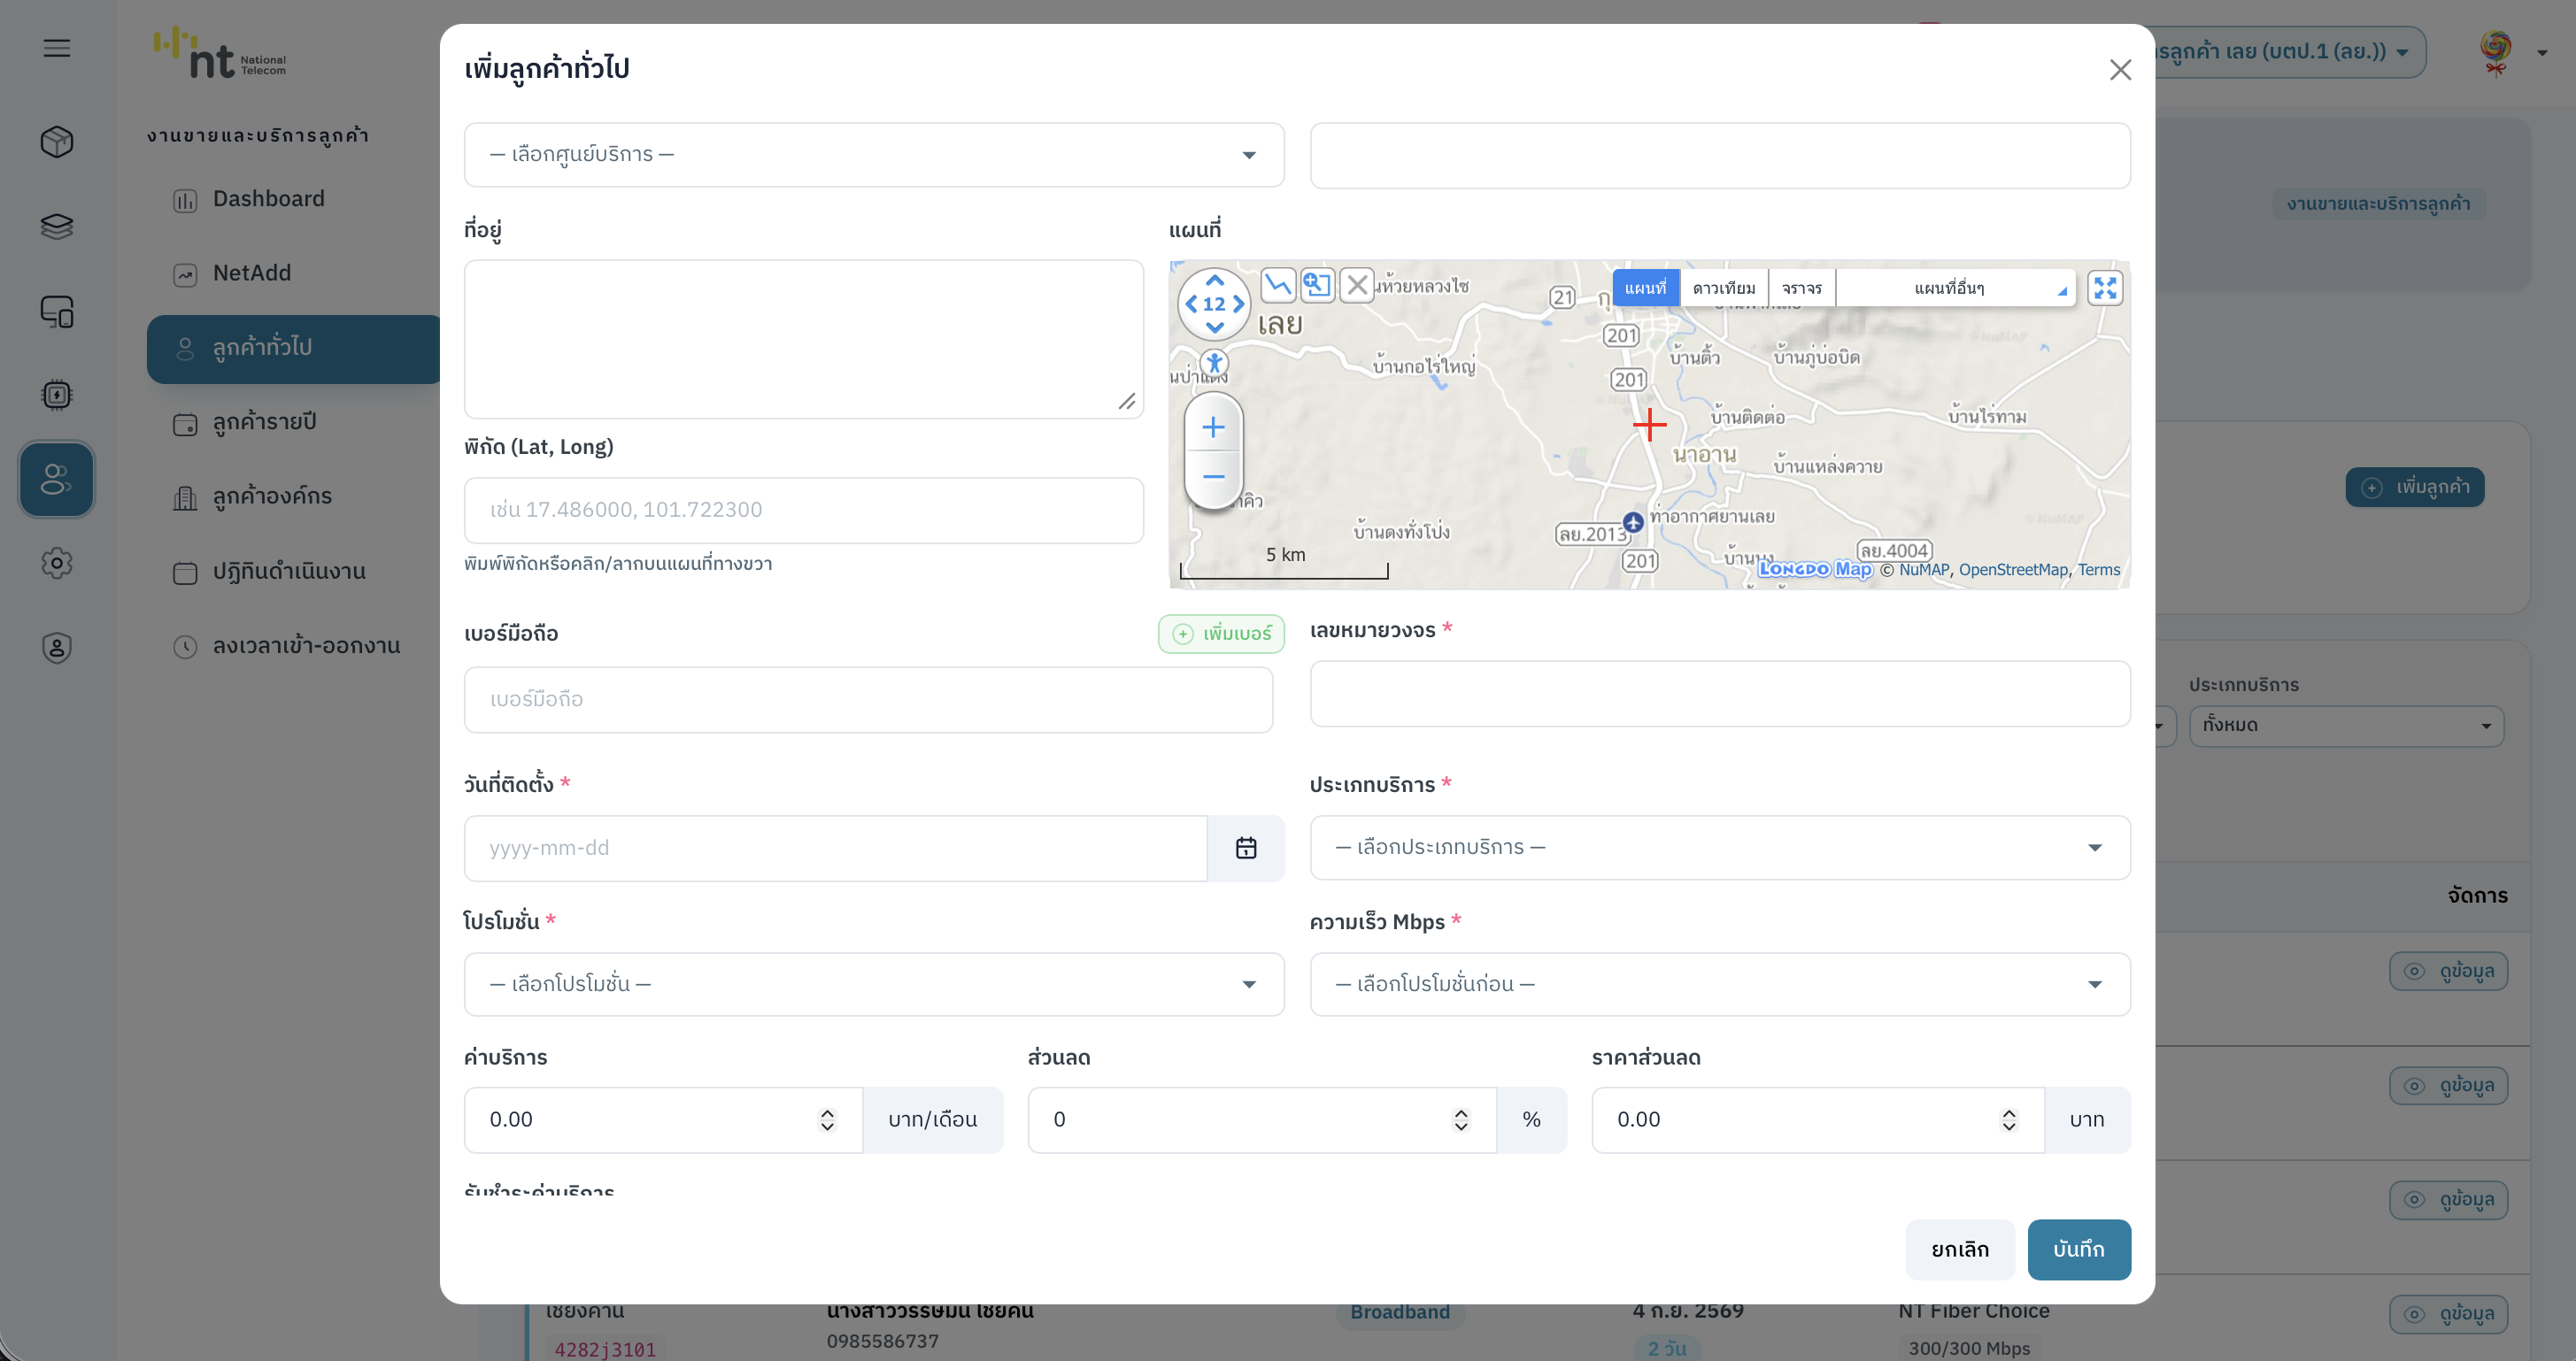Viewport: 2576px width, 1361px height.
Task: Increase ส่วนลด percent stepper value
Action: pos(1460,1112)
